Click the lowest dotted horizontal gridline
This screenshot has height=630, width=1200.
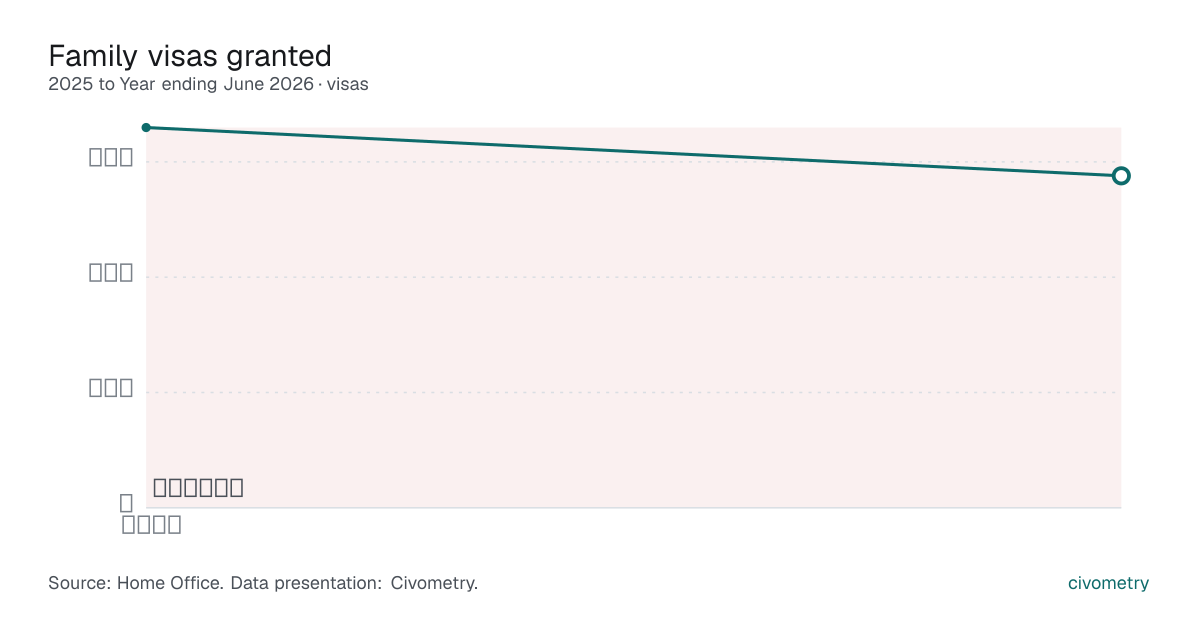point(633,392)
